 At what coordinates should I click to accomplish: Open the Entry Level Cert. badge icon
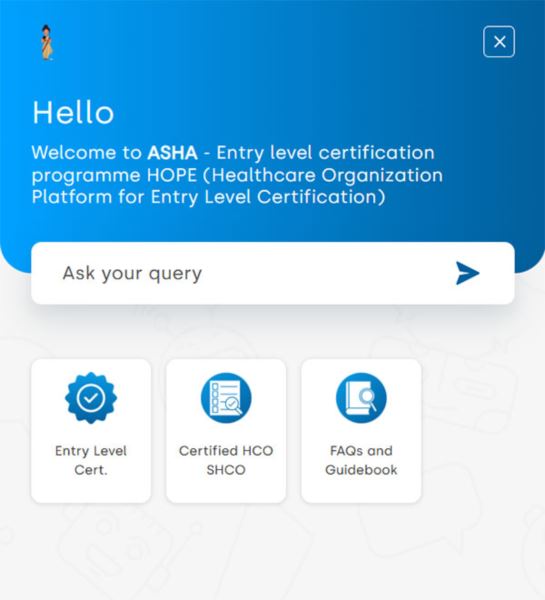(91, 398)
